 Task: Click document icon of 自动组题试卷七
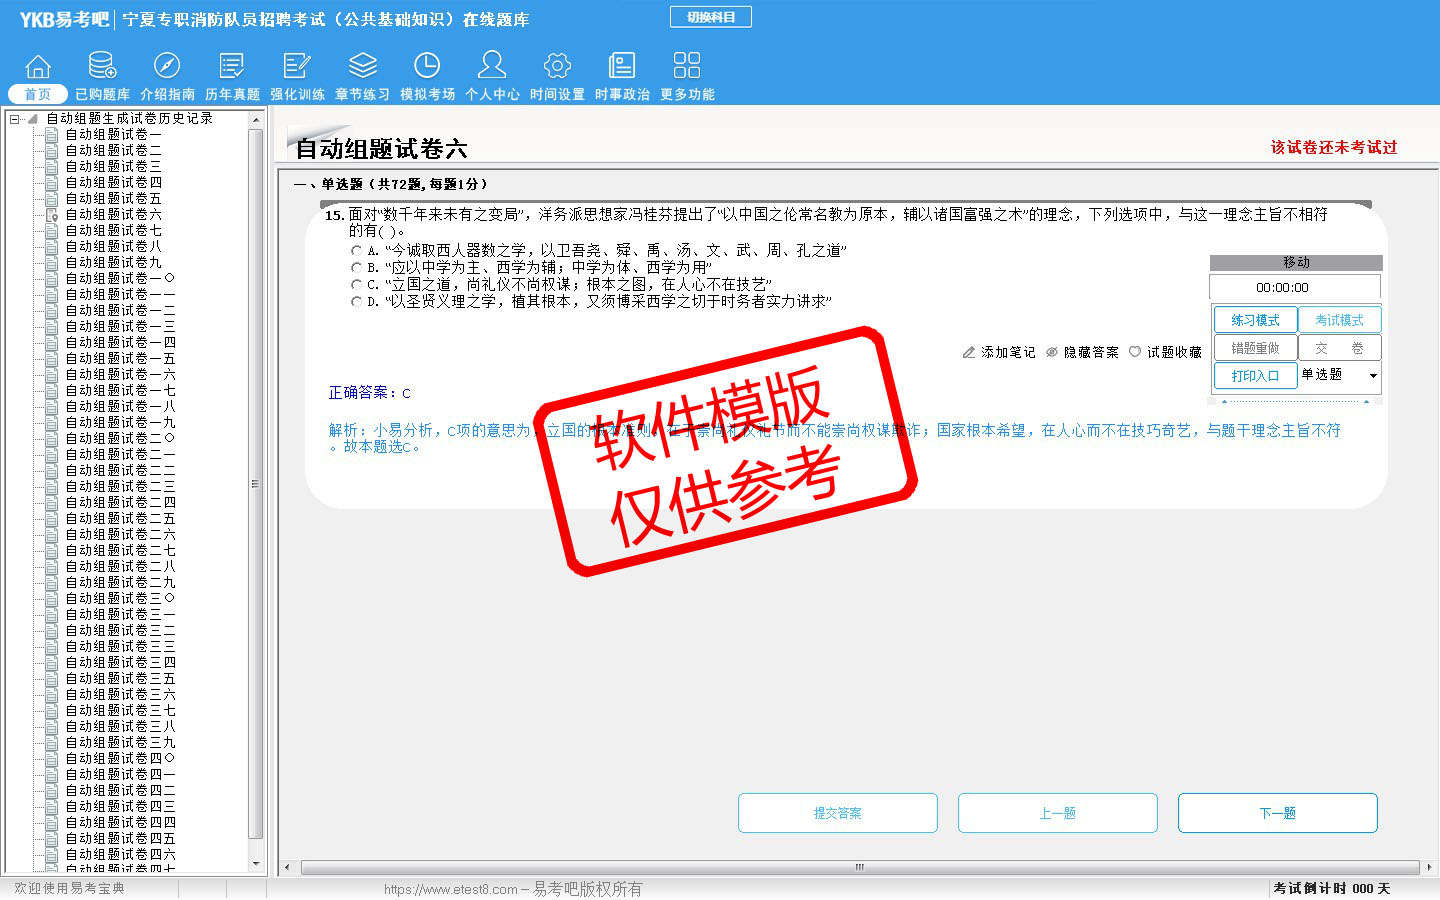tap(52, 230)
